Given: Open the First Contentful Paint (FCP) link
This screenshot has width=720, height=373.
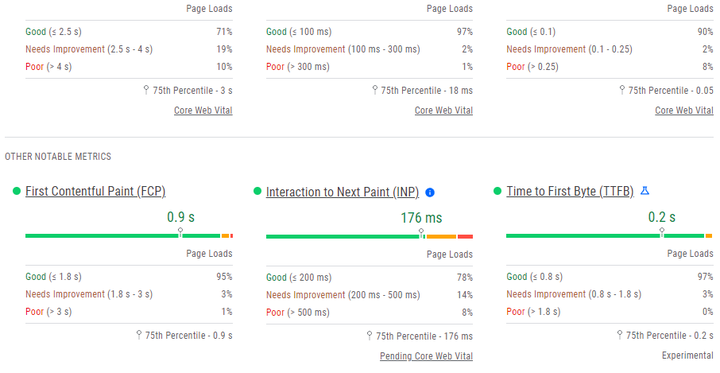Looking at the screenshot, I should coord(96,191).
